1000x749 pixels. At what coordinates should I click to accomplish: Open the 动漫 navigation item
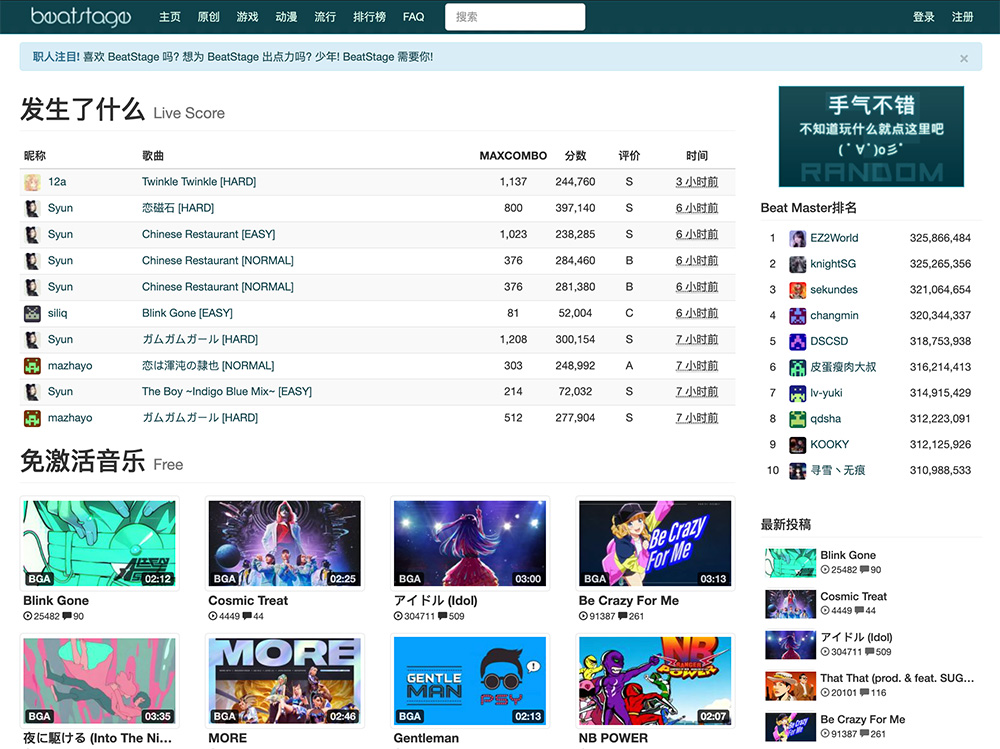pos(286,17)
